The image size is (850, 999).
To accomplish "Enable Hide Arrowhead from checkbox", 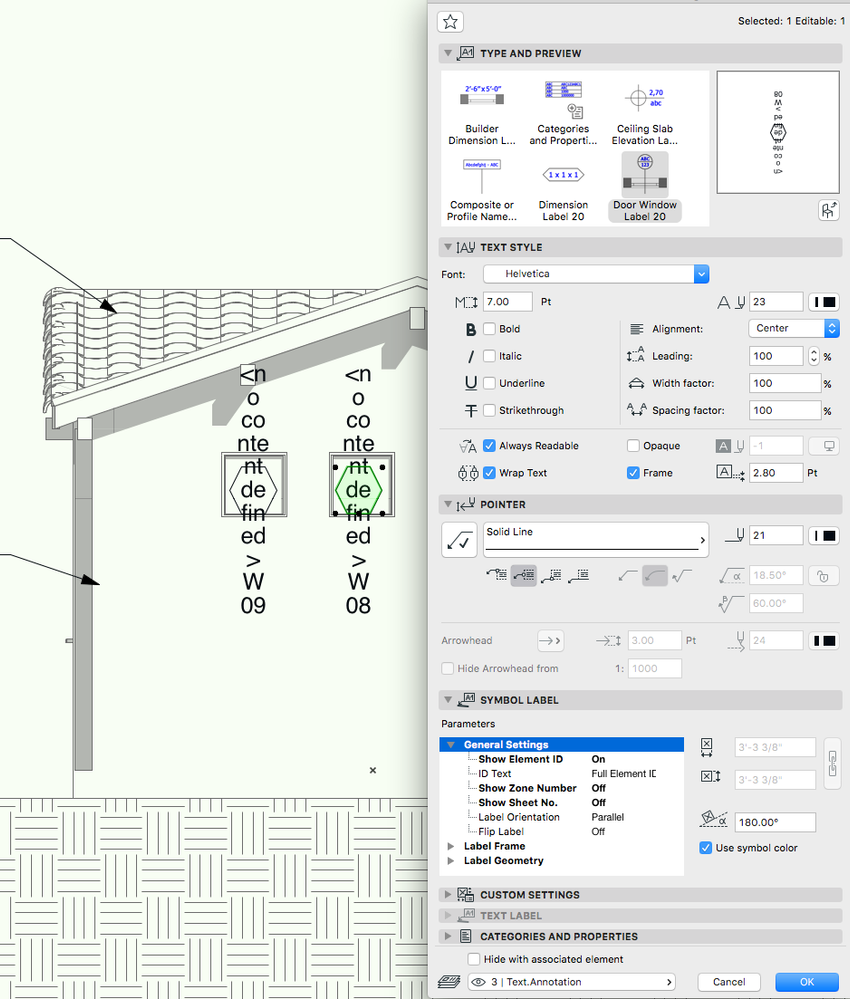I will (448, 668).
